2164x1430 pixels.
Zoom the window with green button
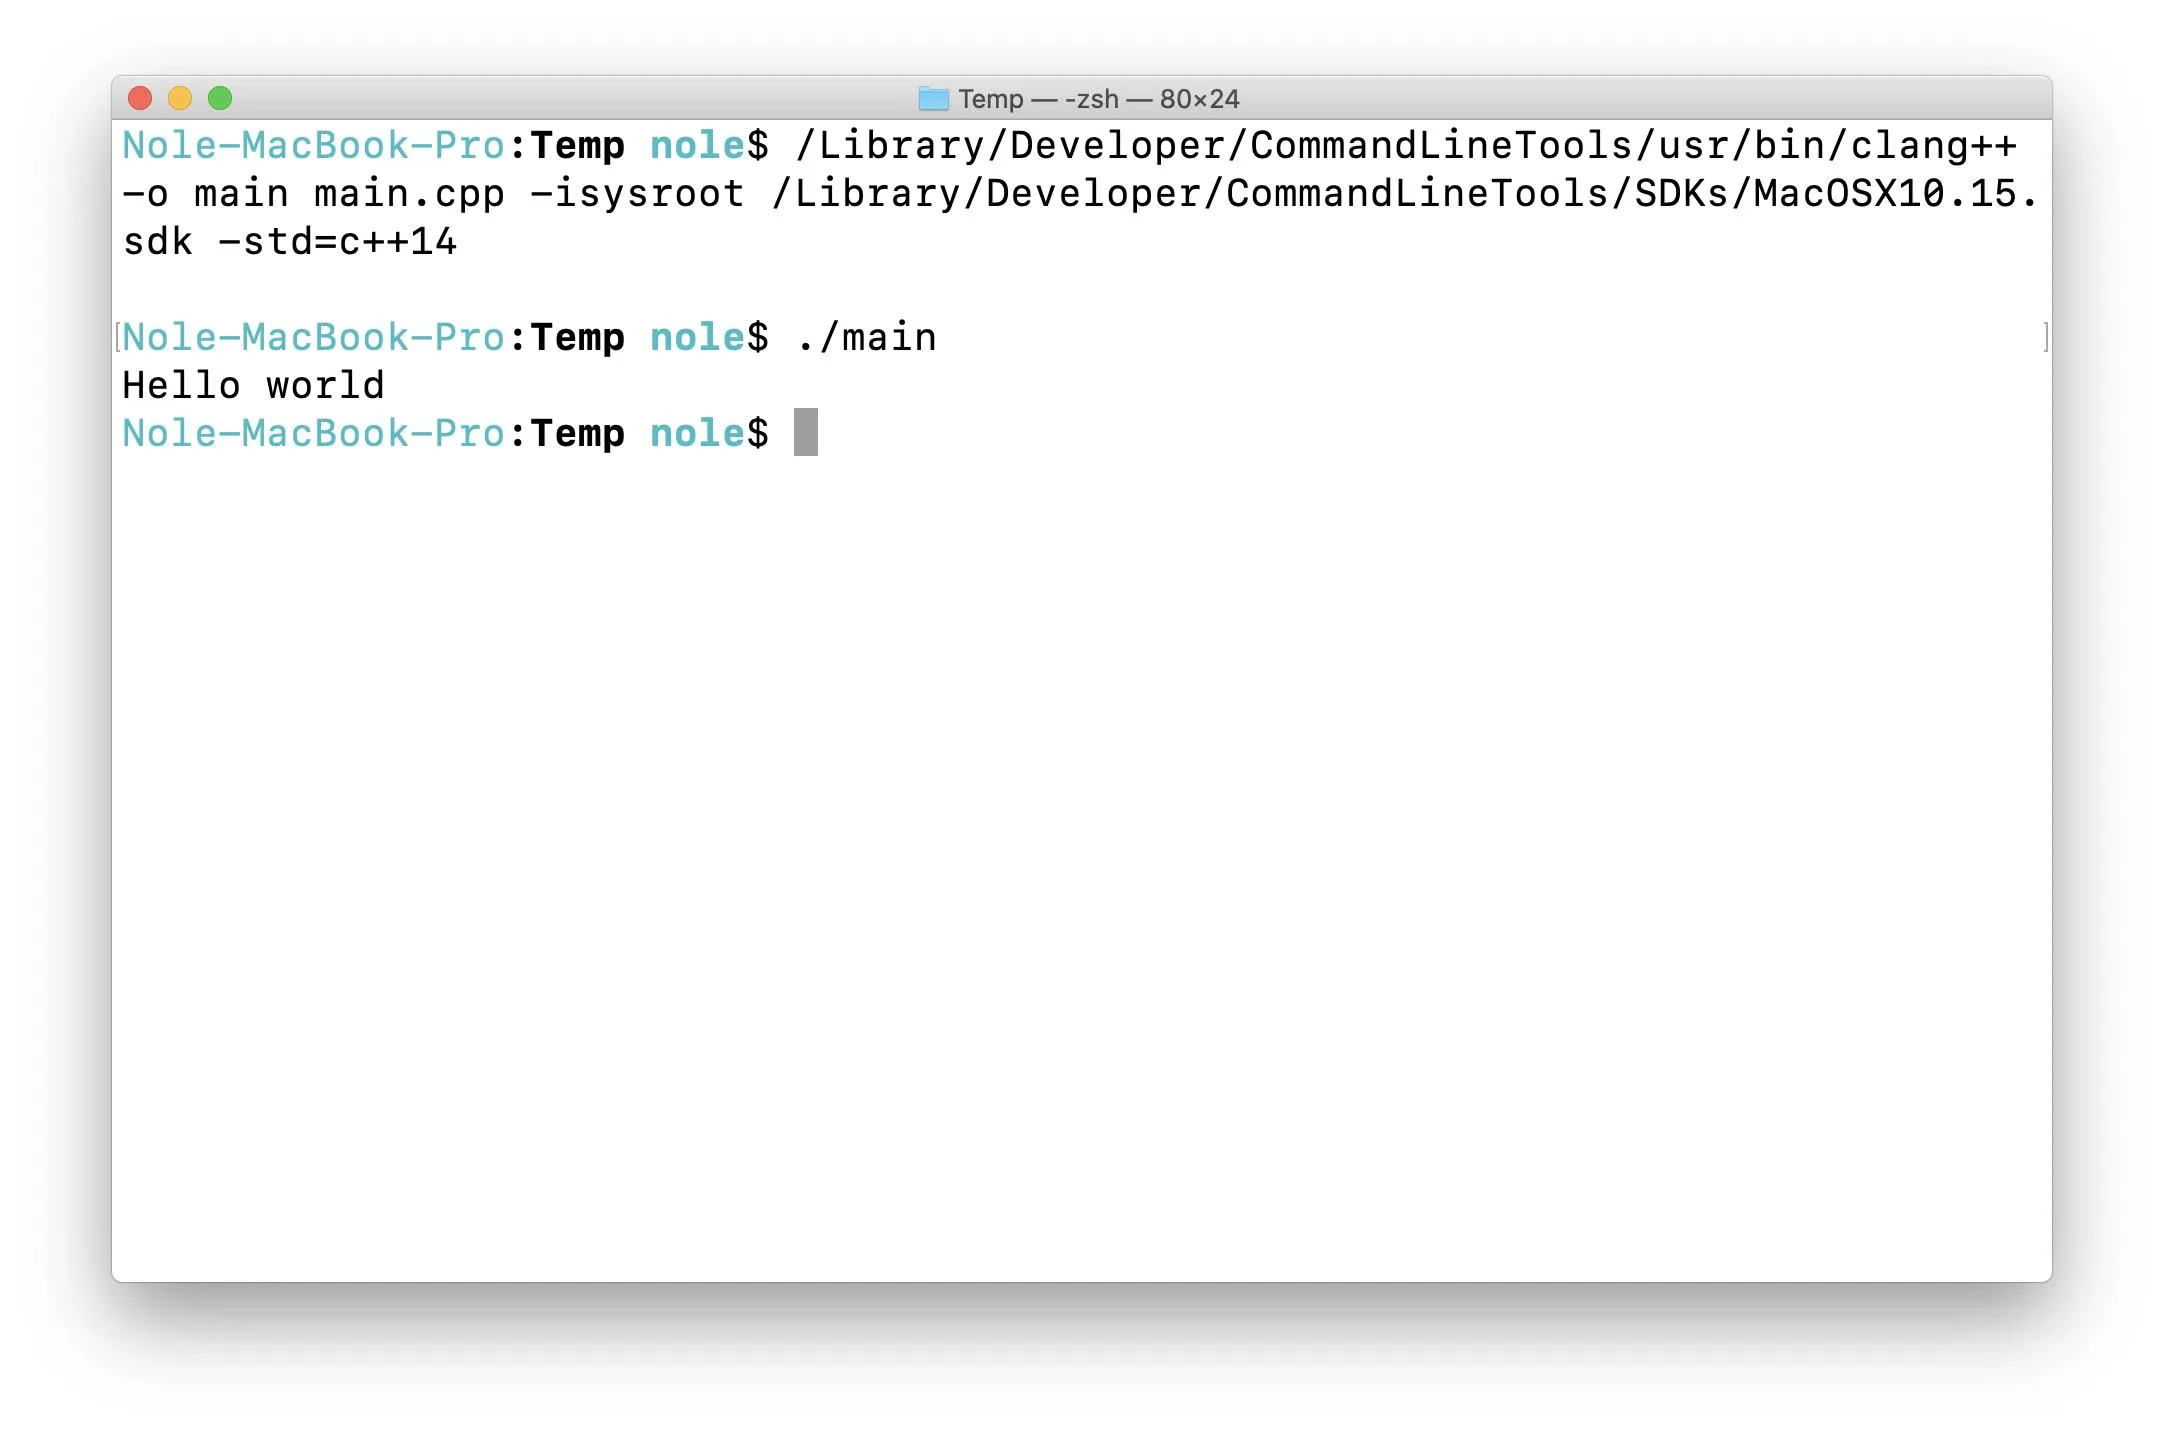[x=220, y=98]
